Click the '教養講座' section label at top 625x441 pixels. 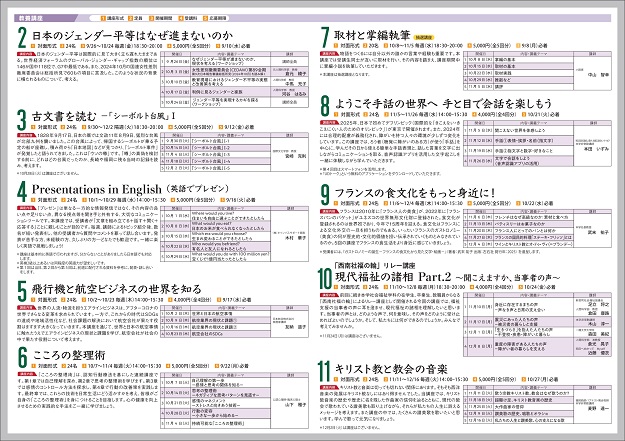coord(31,18)
